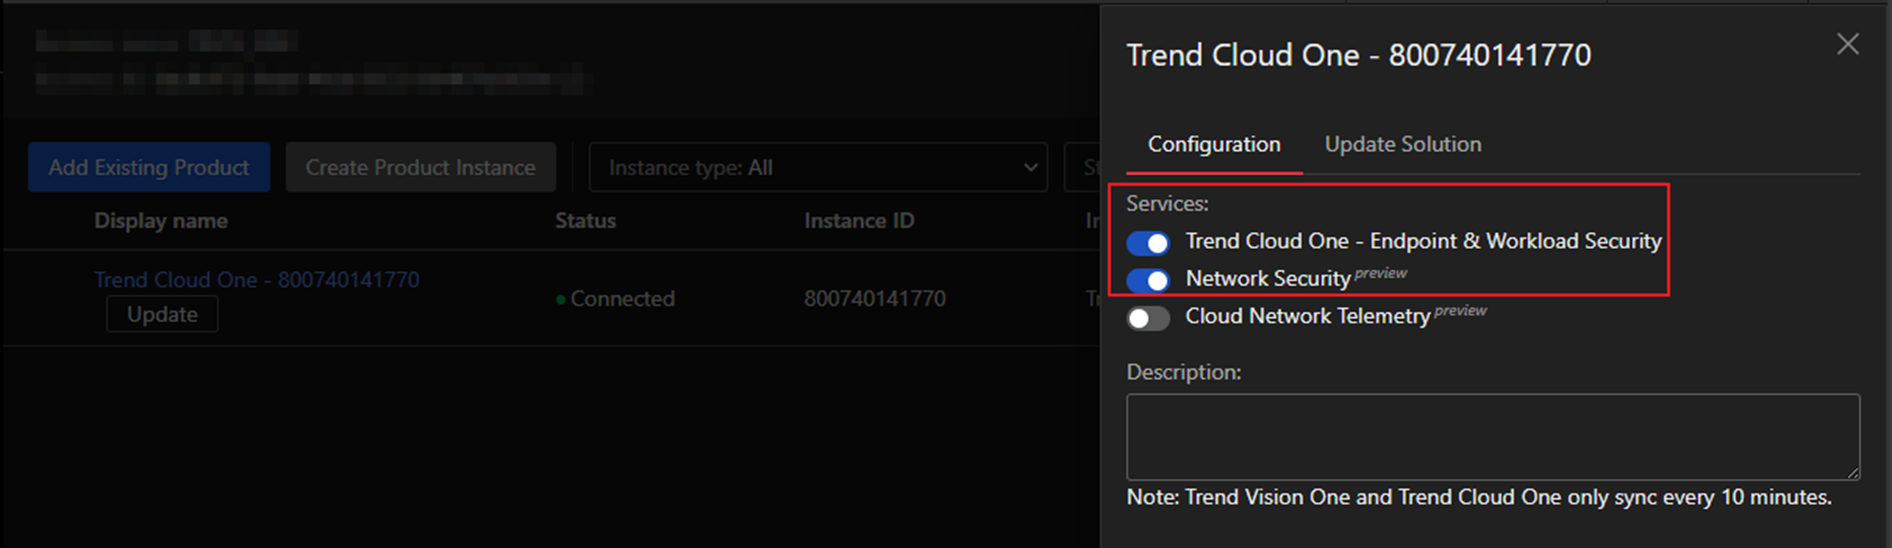Focus the Description text area
The image size is (1892, 548).
click(1491, 436)
